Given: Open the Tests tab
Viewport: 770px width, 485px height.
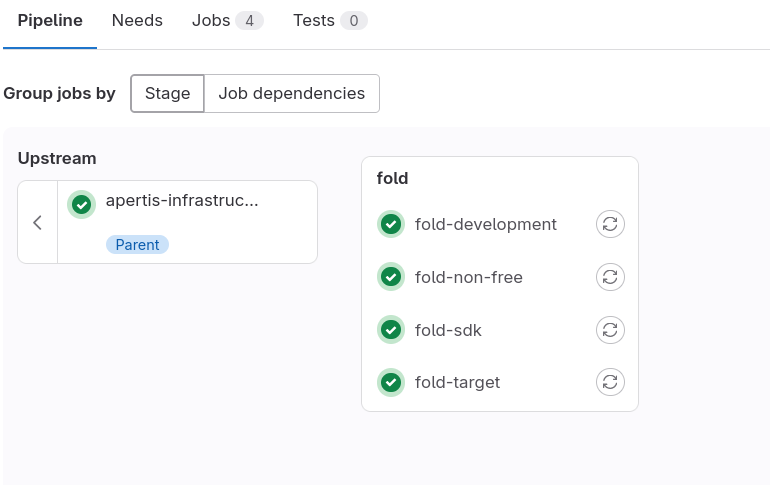Looking at the screenshot, I should 330,21.
